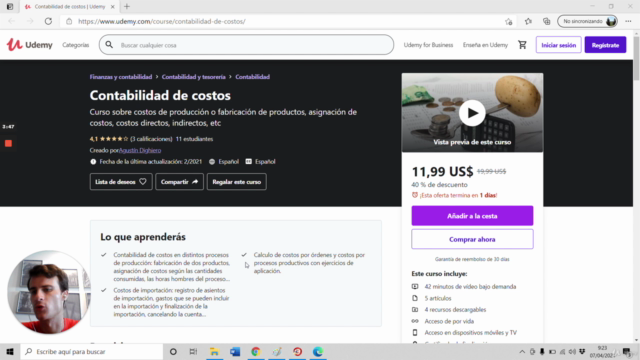Viewport: 640px width, 360px height.
Task: Click the search magnifier icon
Action: coord(109,45)
